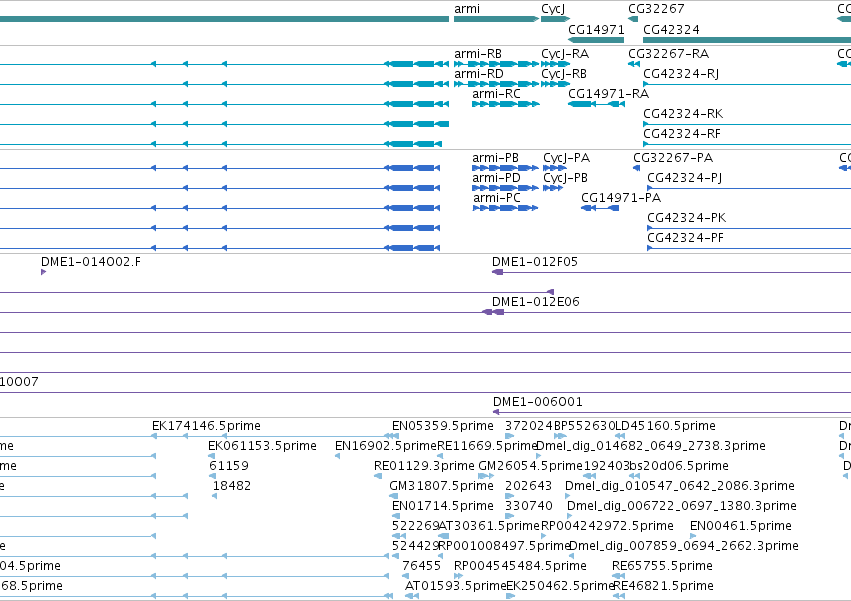Click the armi gene bar

click(496, 19)
